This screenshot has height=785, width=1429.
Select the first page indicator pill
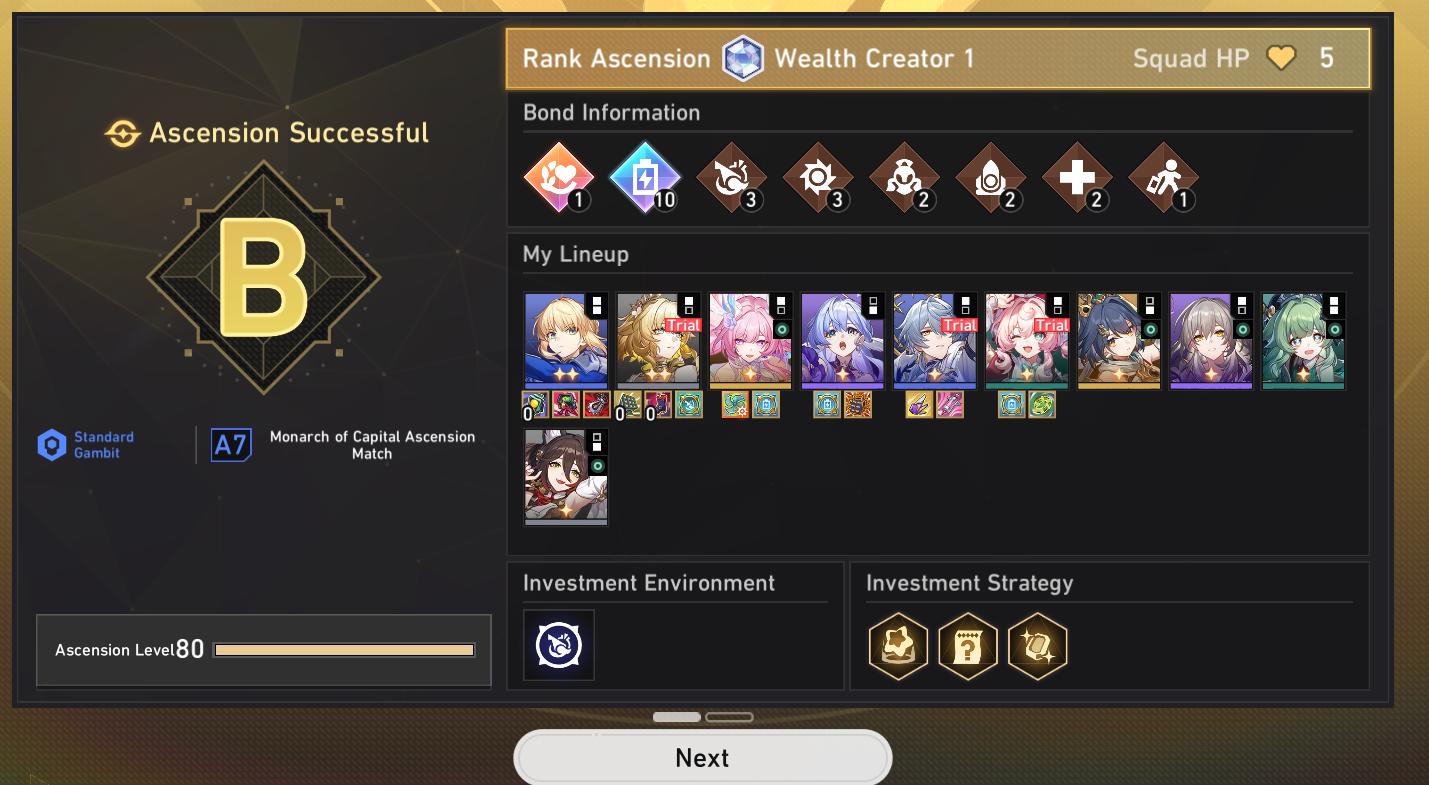tap(677, 717)
